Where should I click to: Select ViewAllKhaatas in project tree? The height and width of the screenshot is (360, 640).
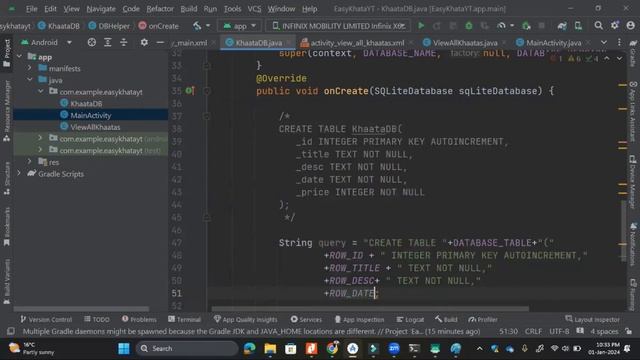click(95, 127)
